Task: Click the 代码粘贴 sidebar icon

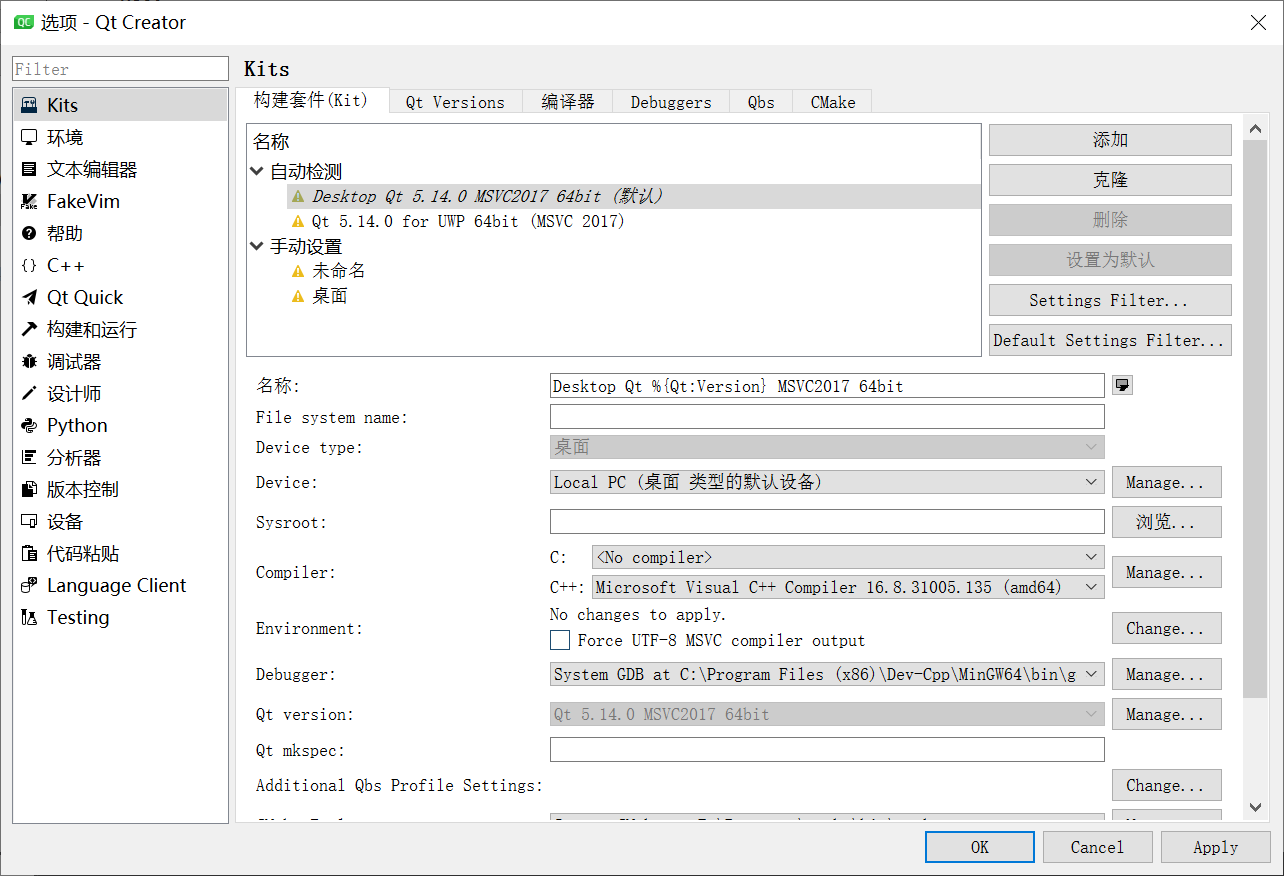Action: click(77, 553)
